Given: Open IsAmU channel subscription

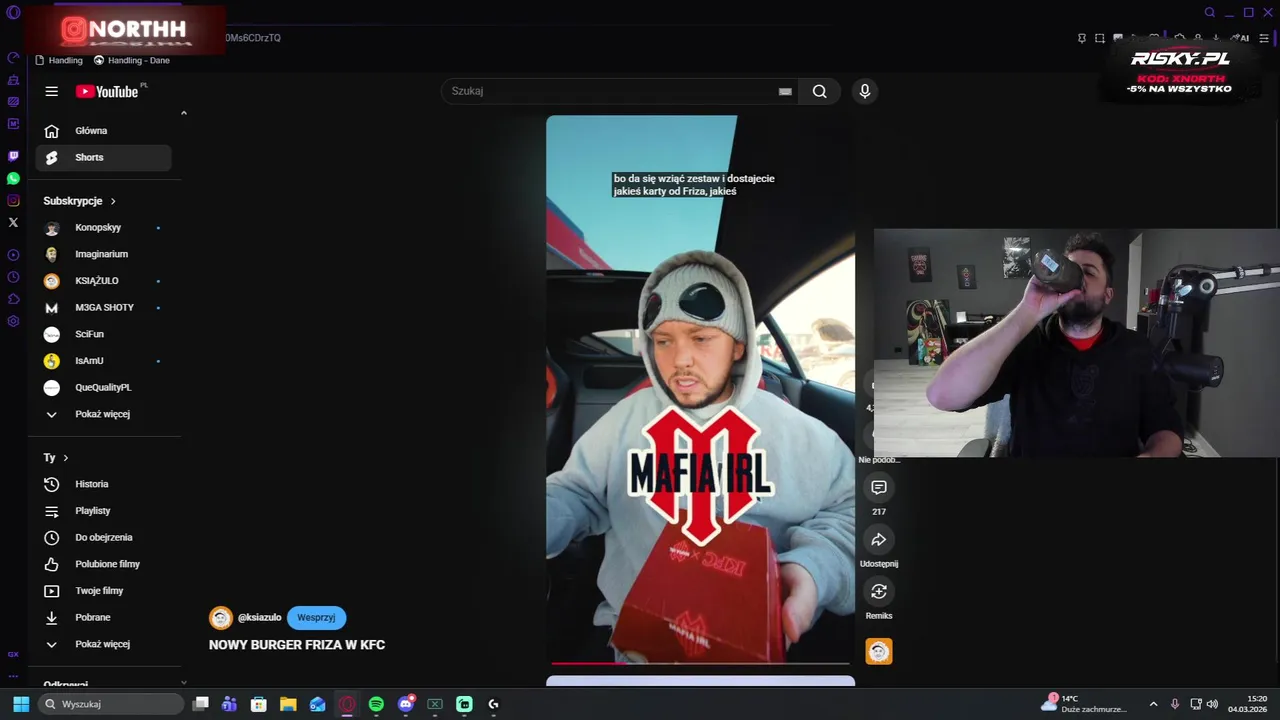Looking at the screenshot, I should pos(104,361).
